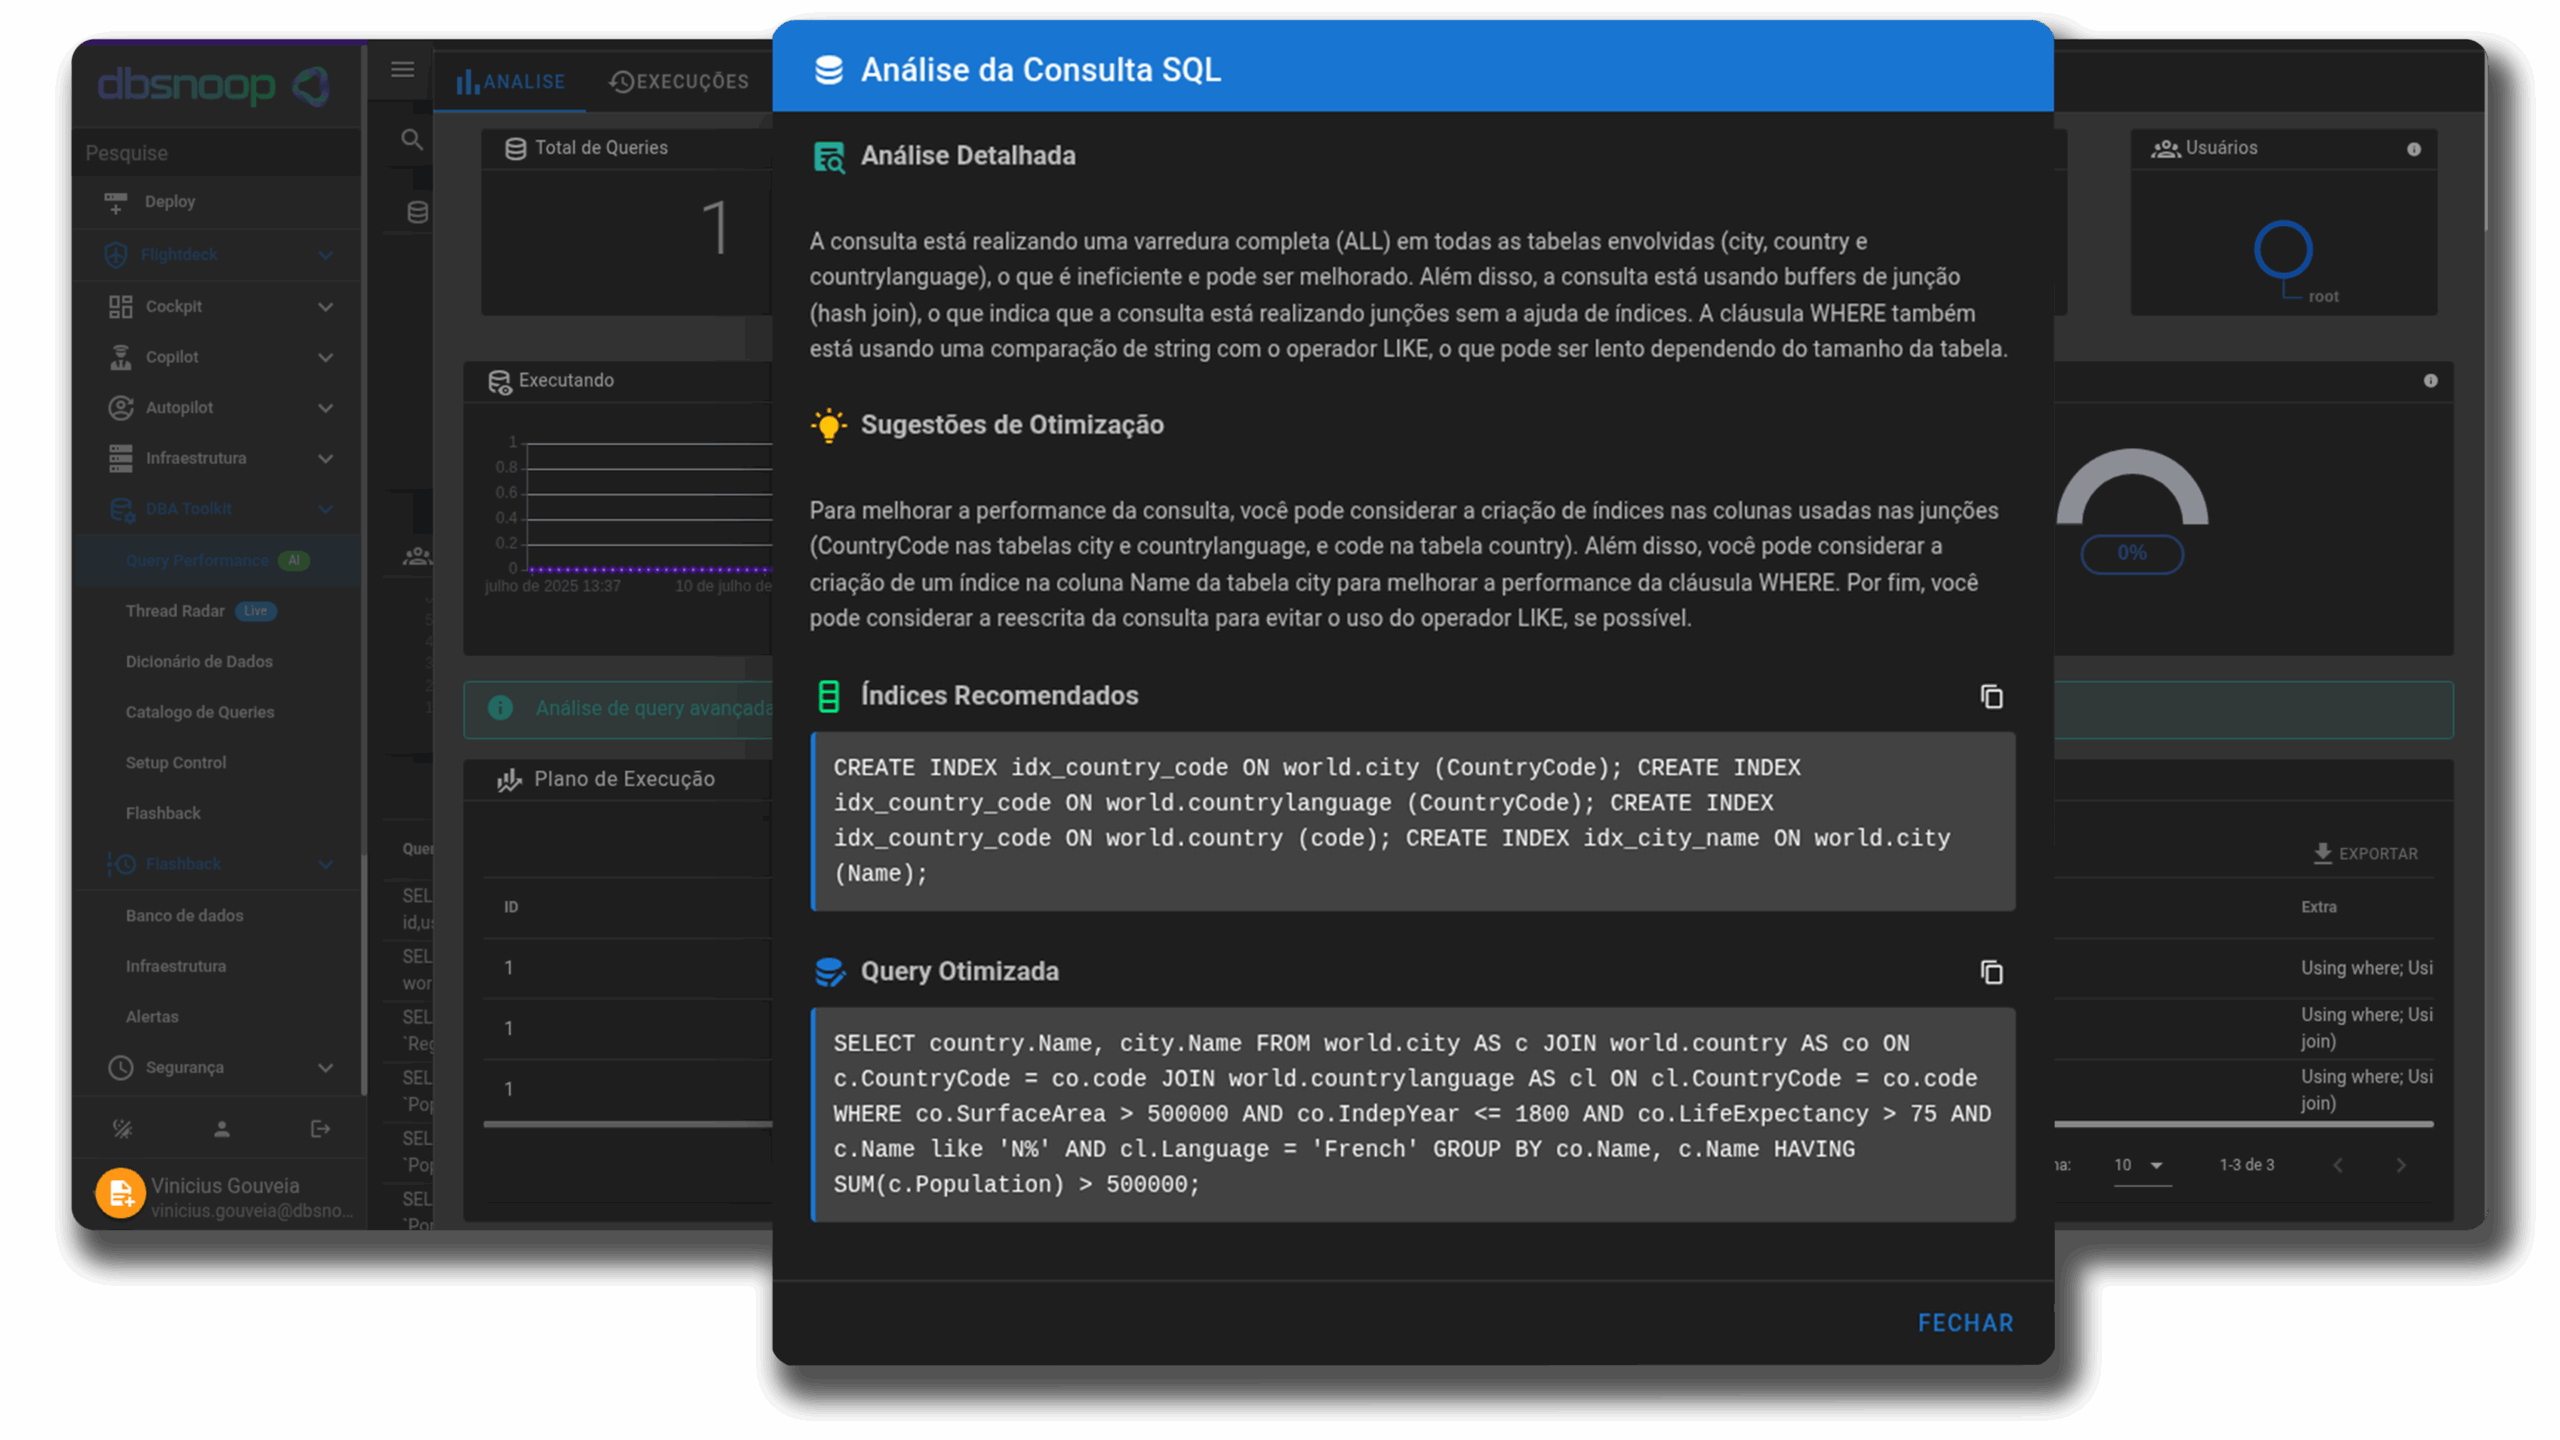2560x1440 pixels.
Task: Click the EXPORTAR button
Action: pos(2365,853)
